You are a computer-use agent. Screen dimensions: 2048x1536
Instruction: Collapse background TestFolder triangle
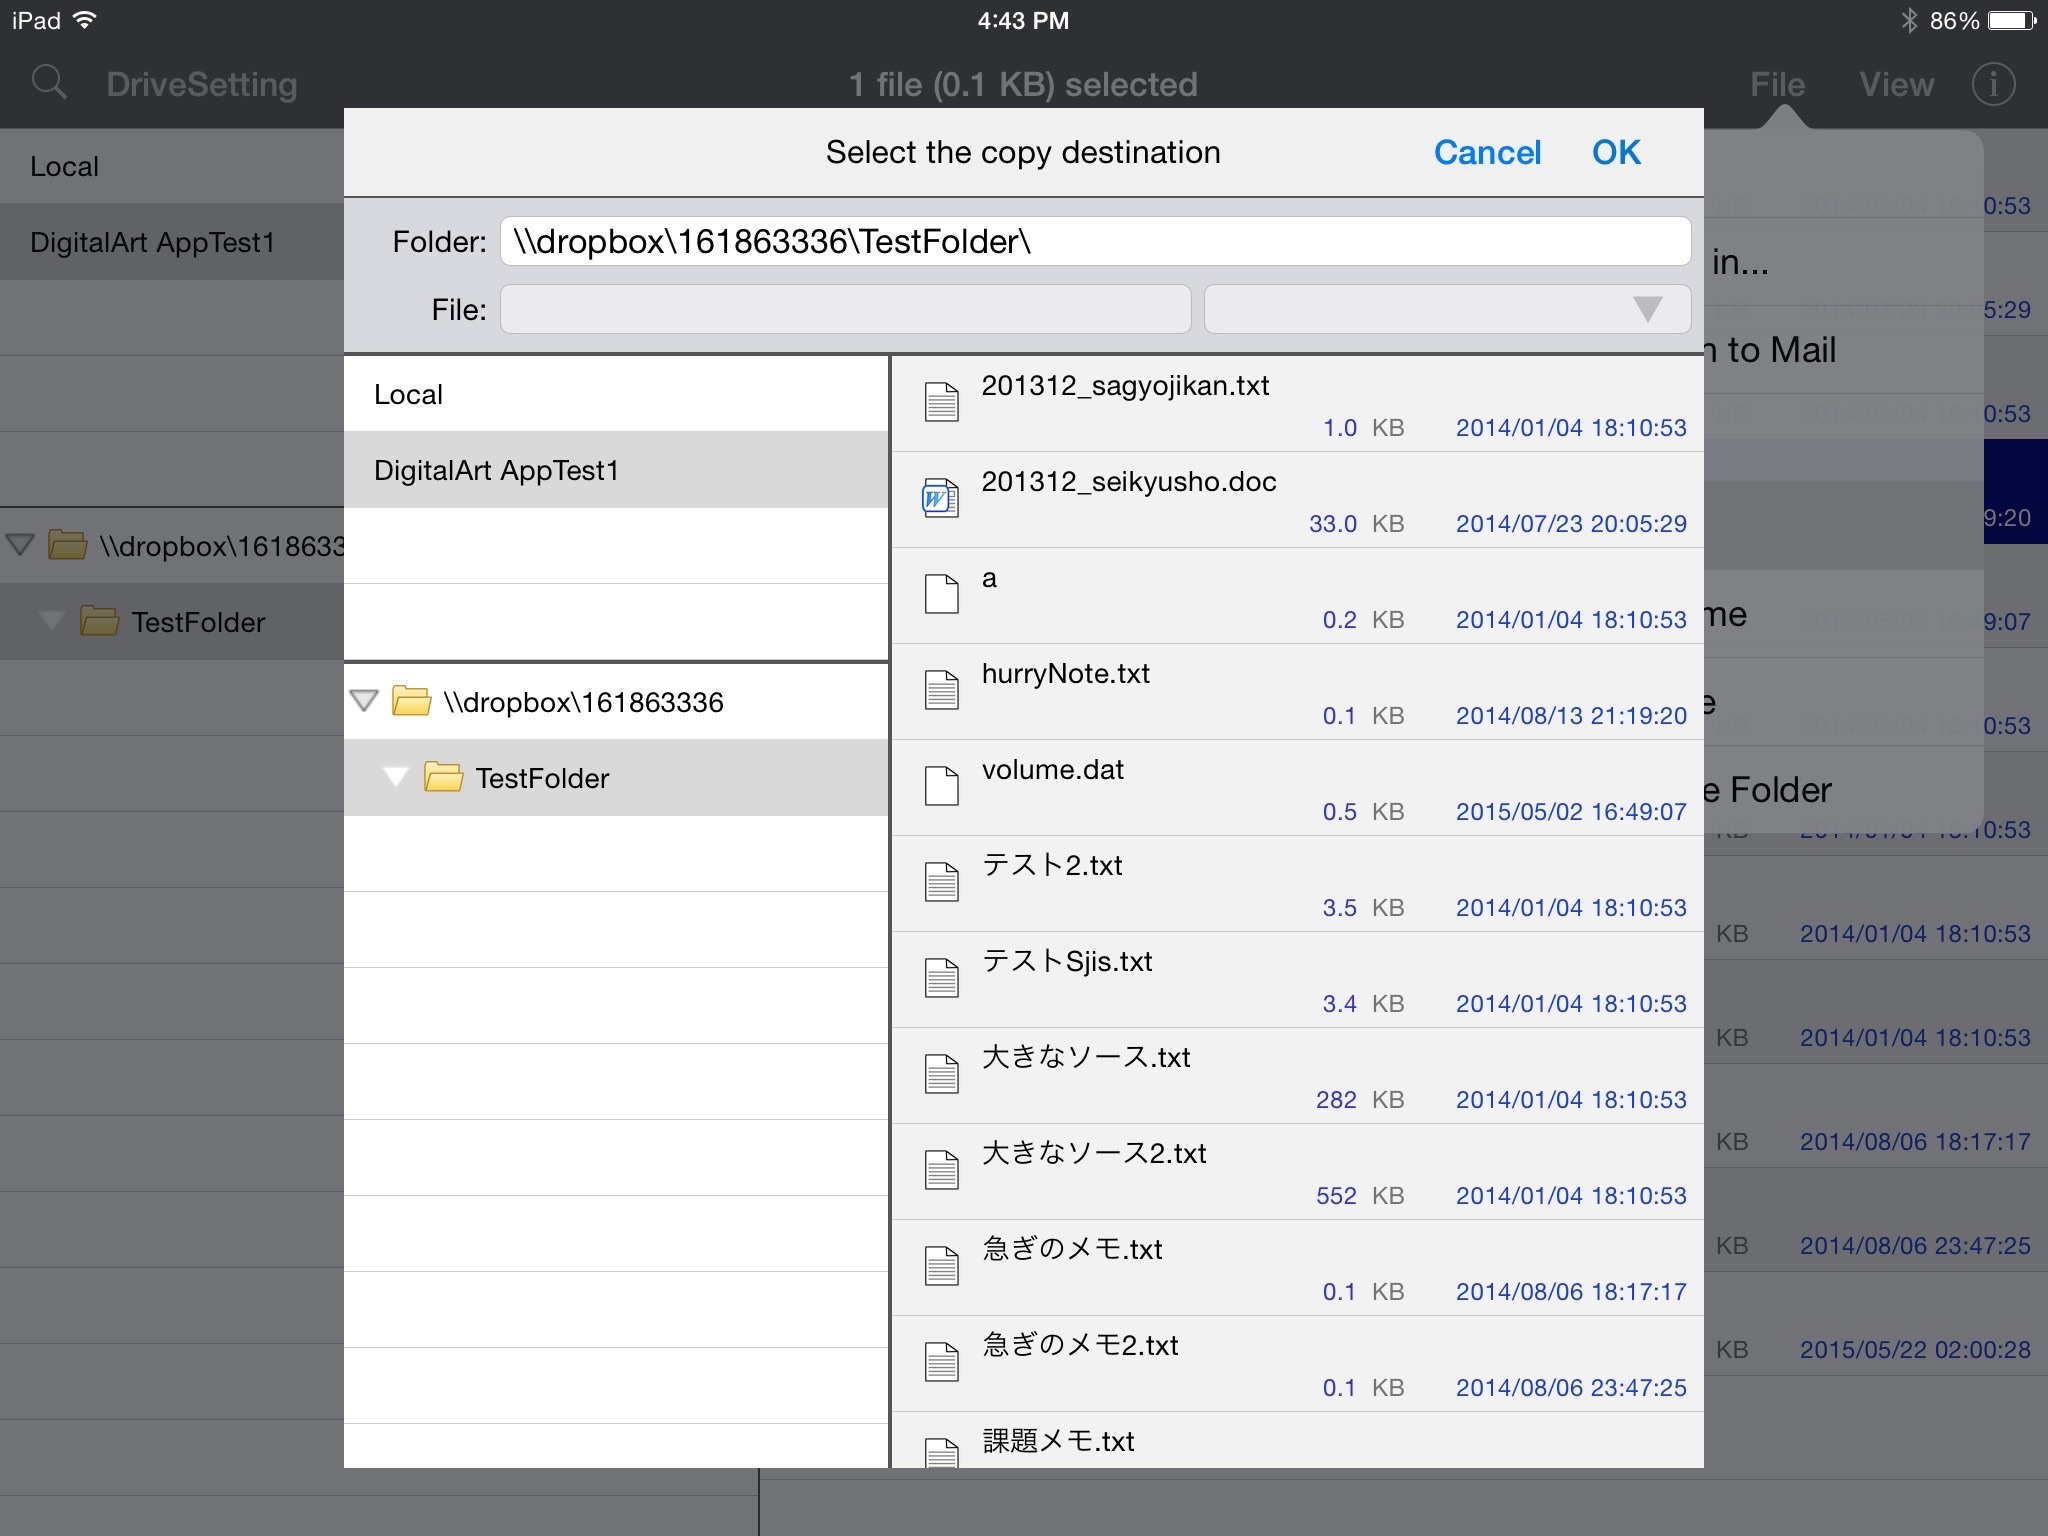52,621
